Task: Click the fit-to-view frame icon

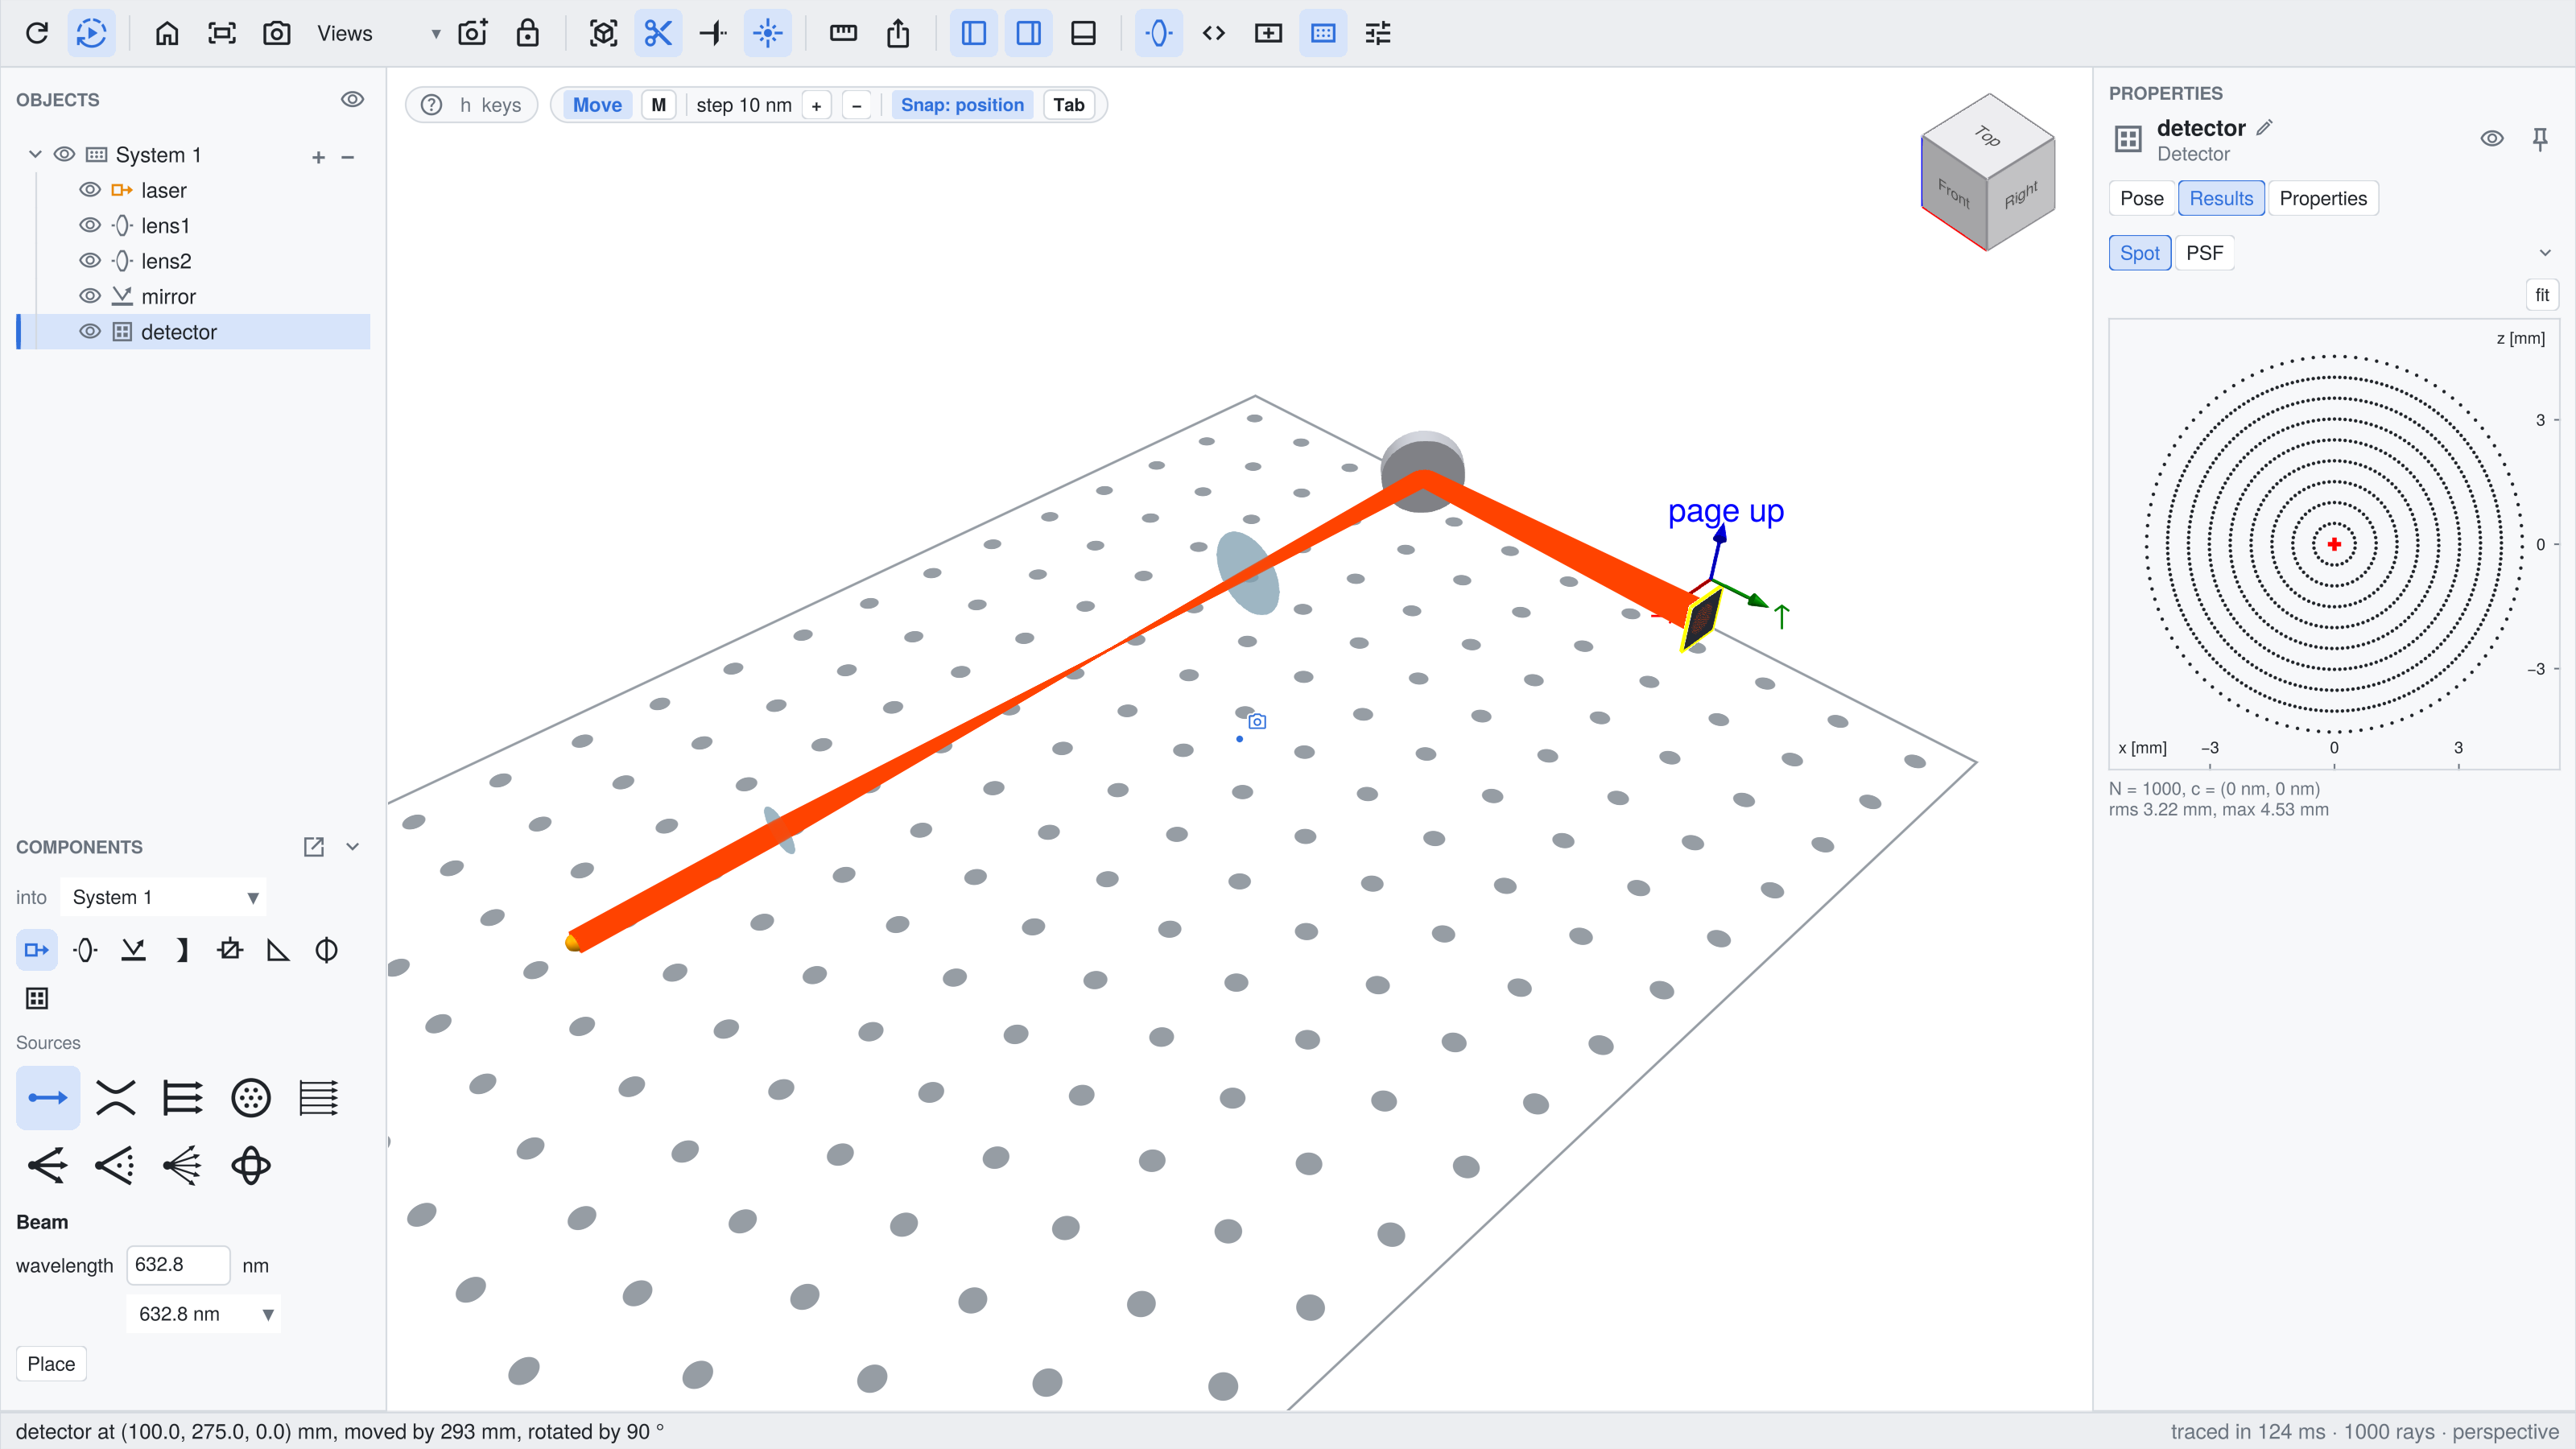Action: (x=222, y=33)
